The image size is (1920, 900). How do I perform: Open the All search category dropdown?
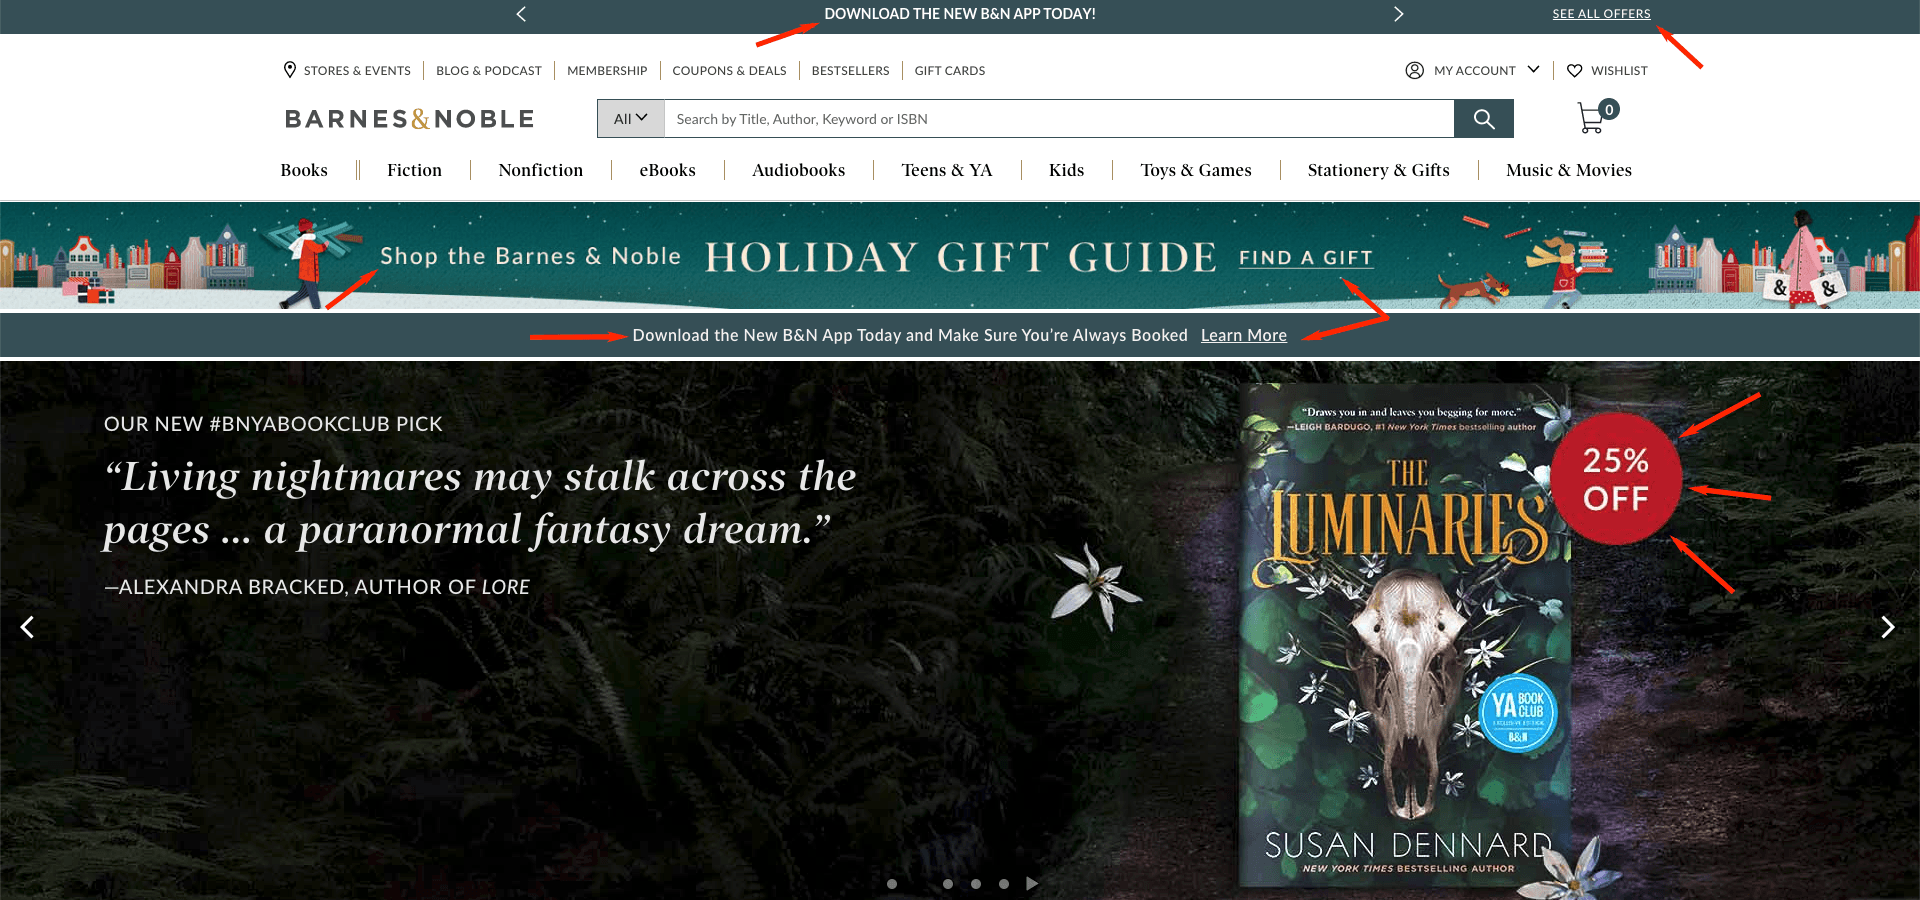[630, 119]
